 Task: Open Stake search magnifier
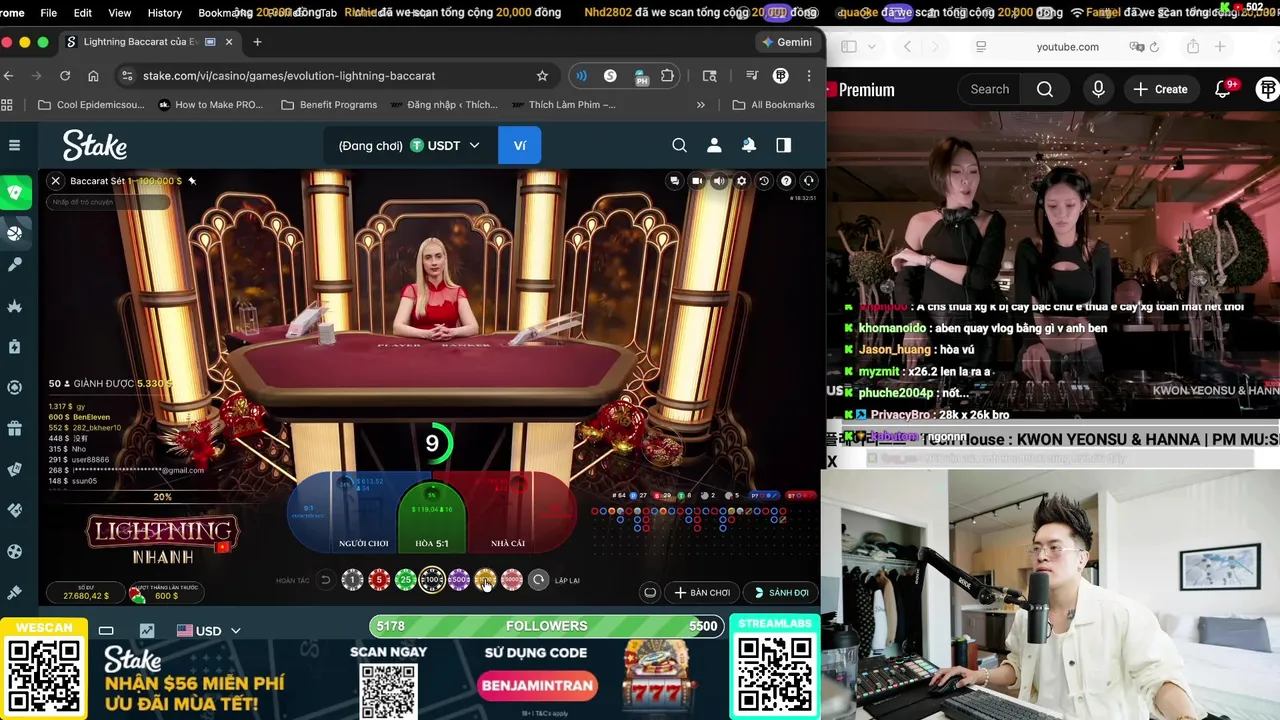(x=679, y=145)
